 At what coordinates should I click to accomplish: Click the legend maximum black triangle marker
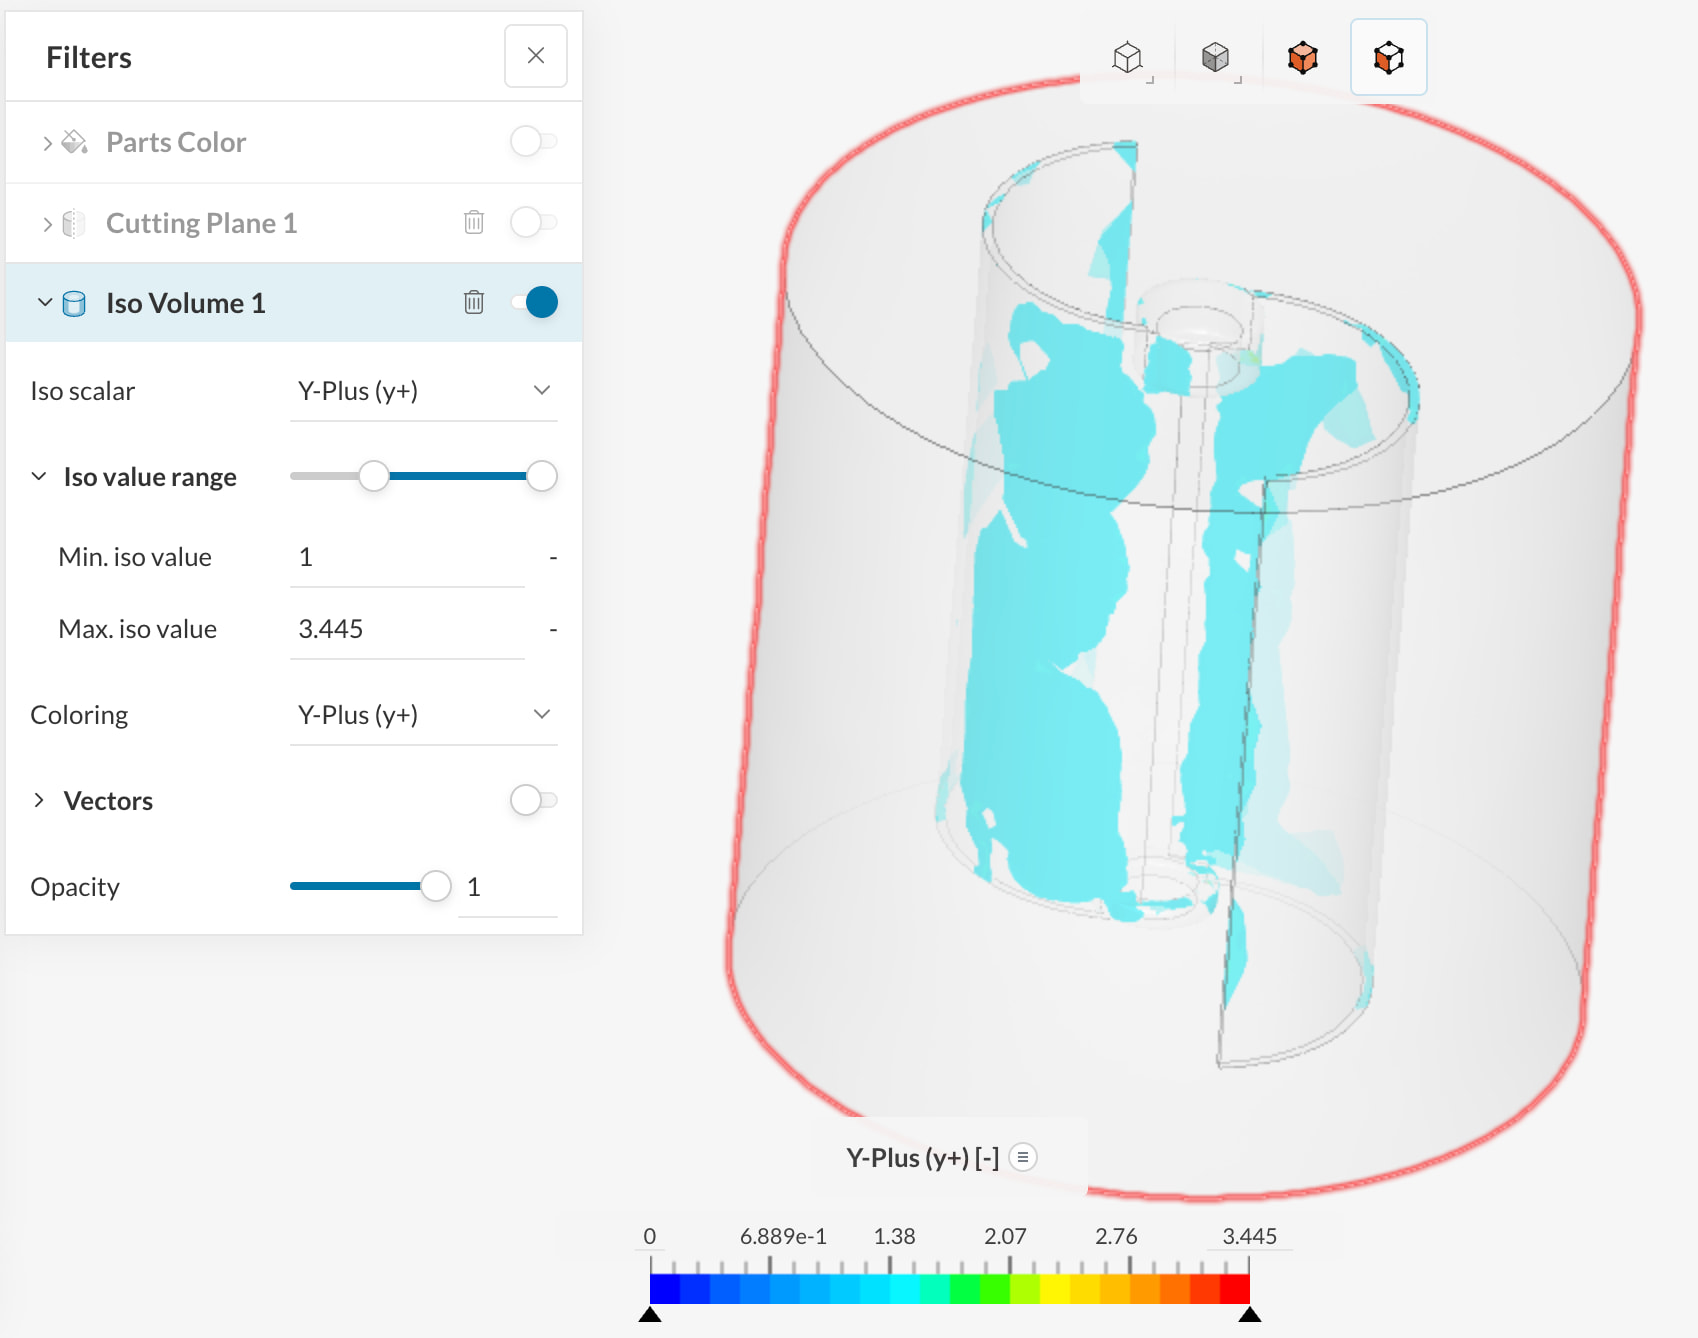(1250, 1314)
